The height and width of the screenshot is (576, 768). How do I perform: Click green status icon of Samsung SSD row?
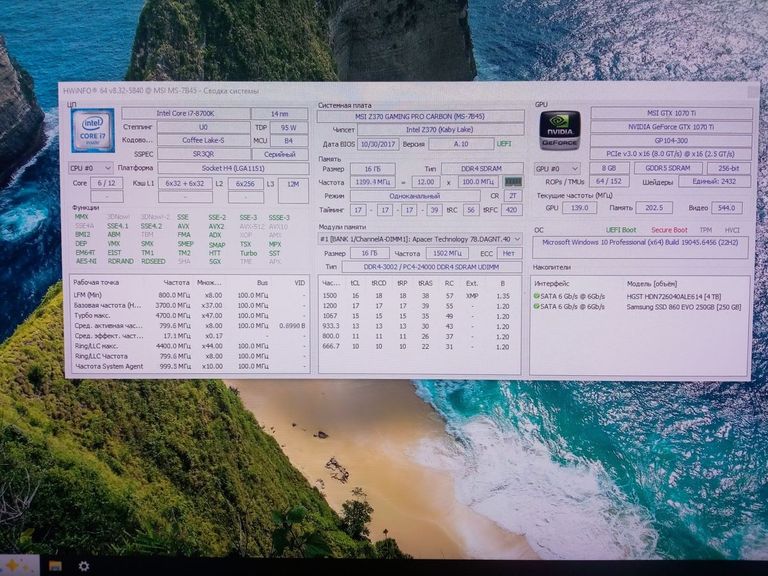tap(536, 307)
